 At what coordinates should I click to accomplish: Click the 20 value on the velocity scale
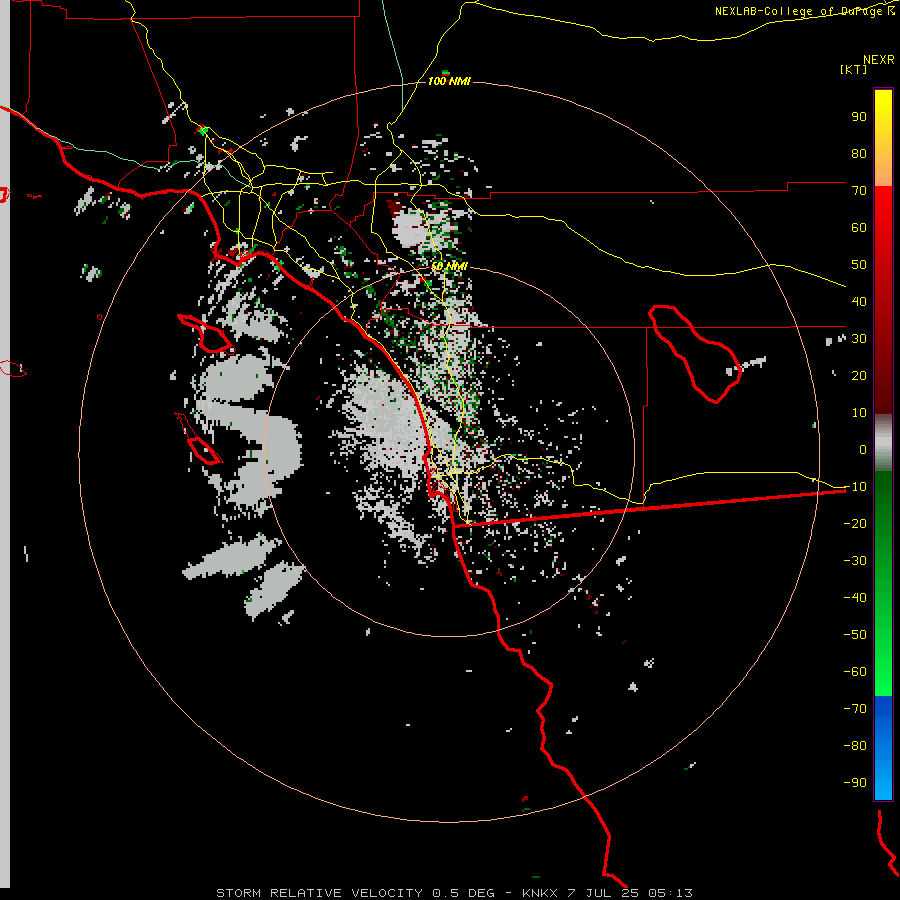[x=859, y=375]
